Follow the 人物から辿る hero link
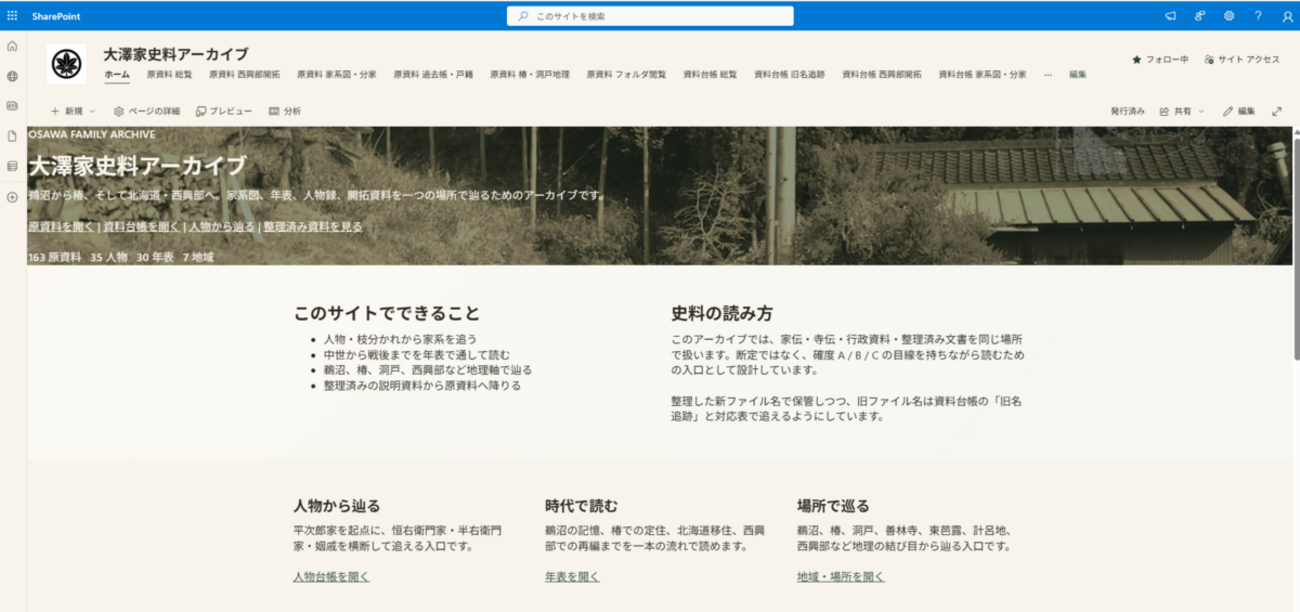The height and width of the screenshot is (612, 1300). click(222, 227)
